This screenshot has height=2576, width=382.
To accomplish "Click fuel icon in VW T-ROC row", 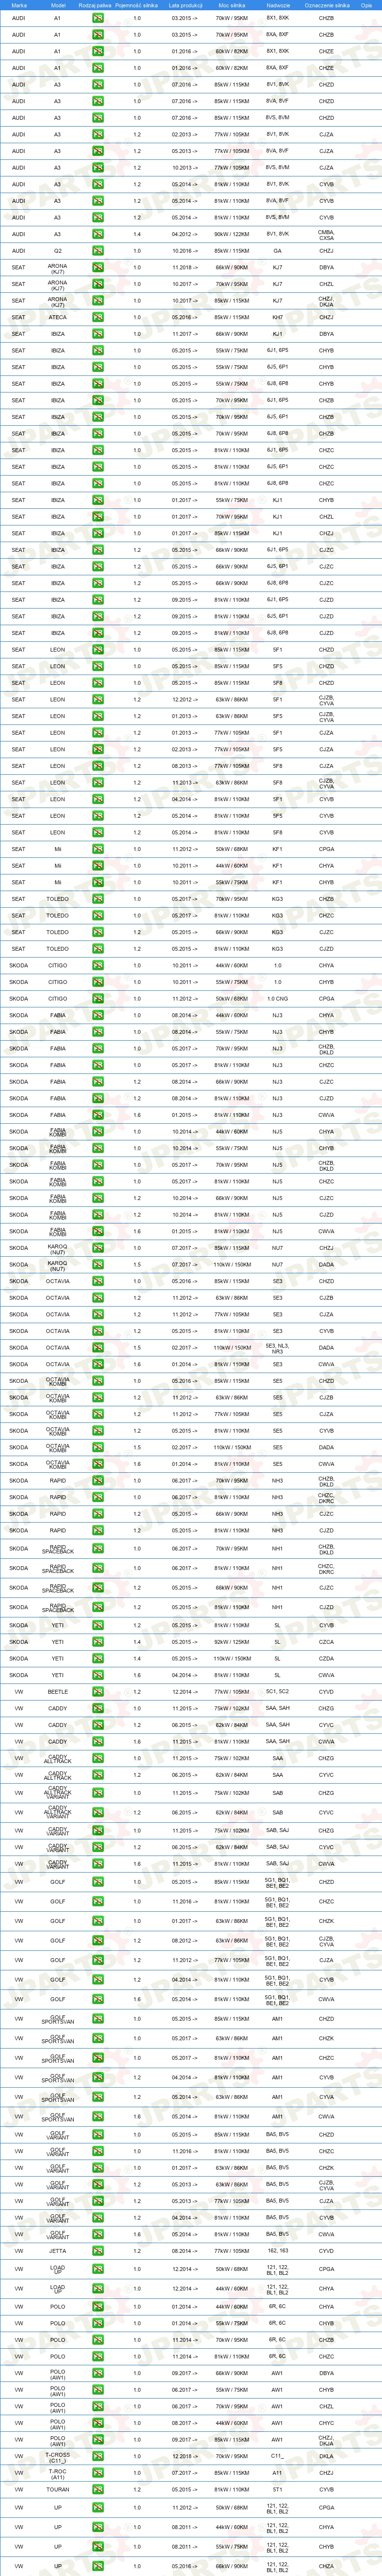I will tap(98, 2473).
